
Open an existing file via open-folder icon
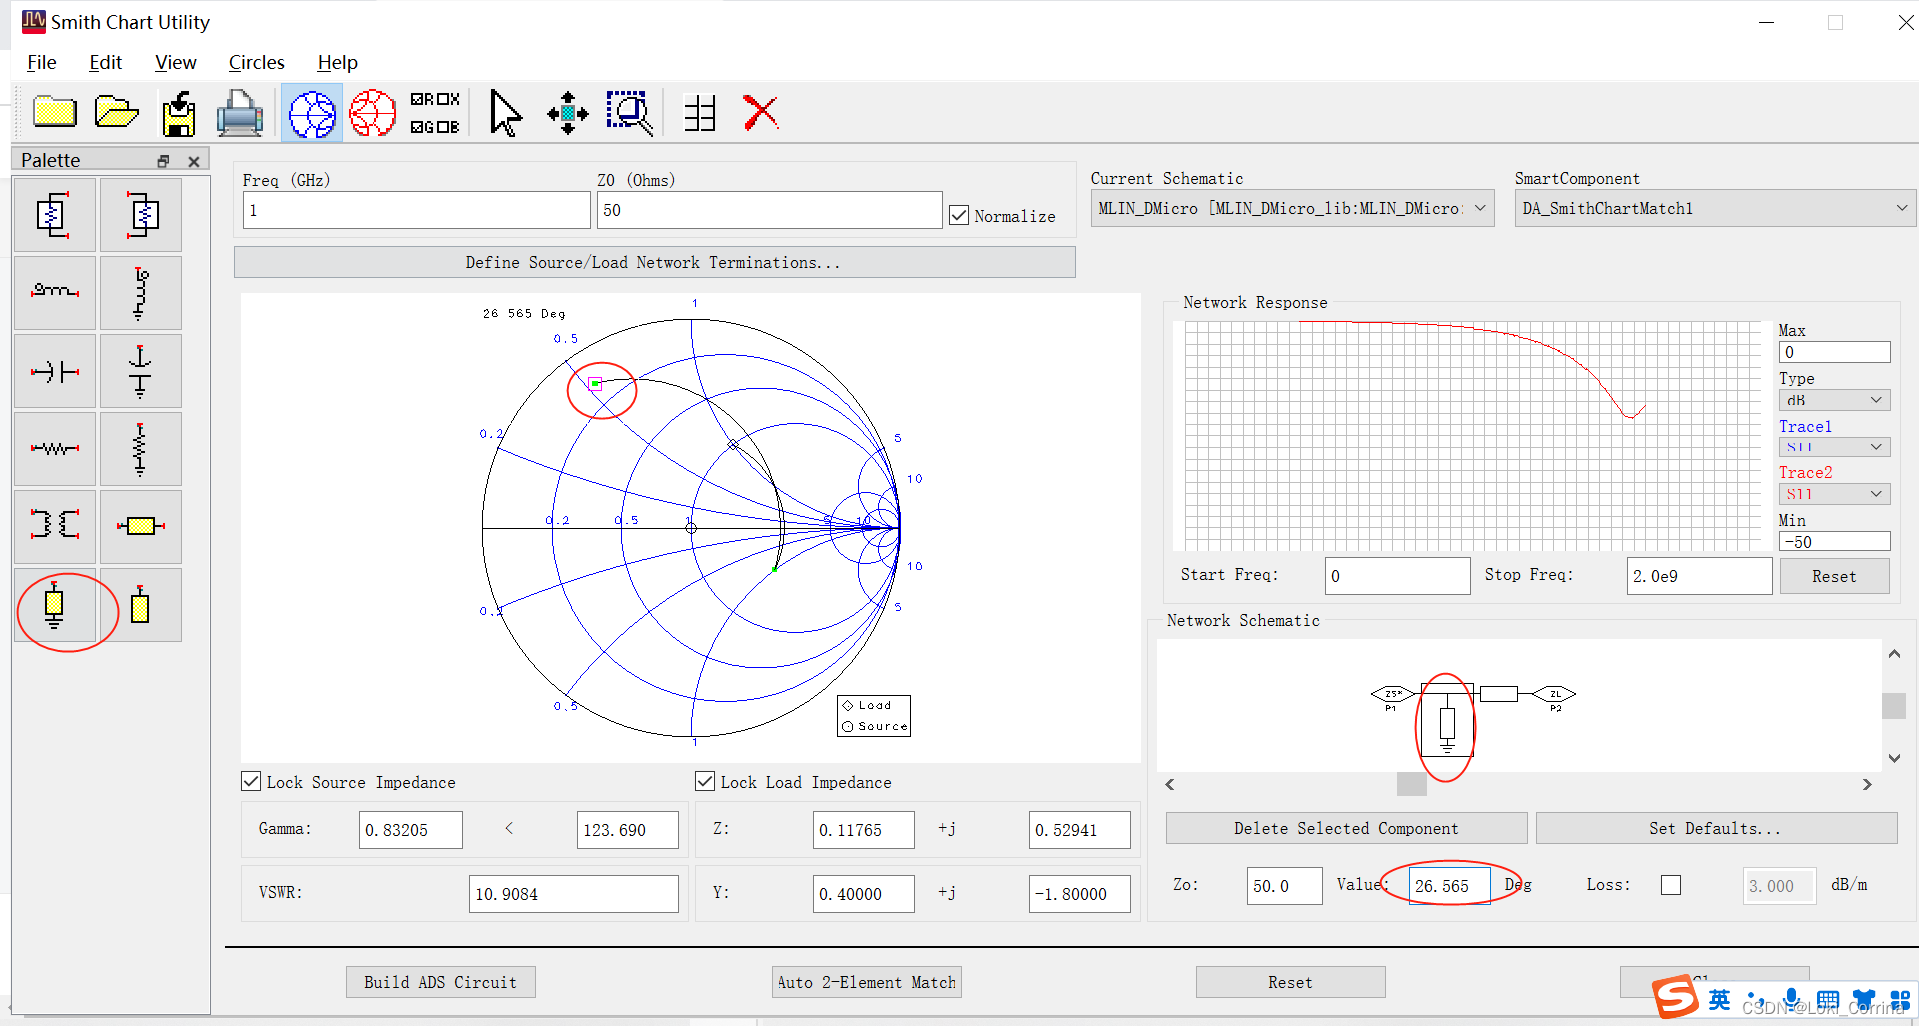[x=116, y=112]
